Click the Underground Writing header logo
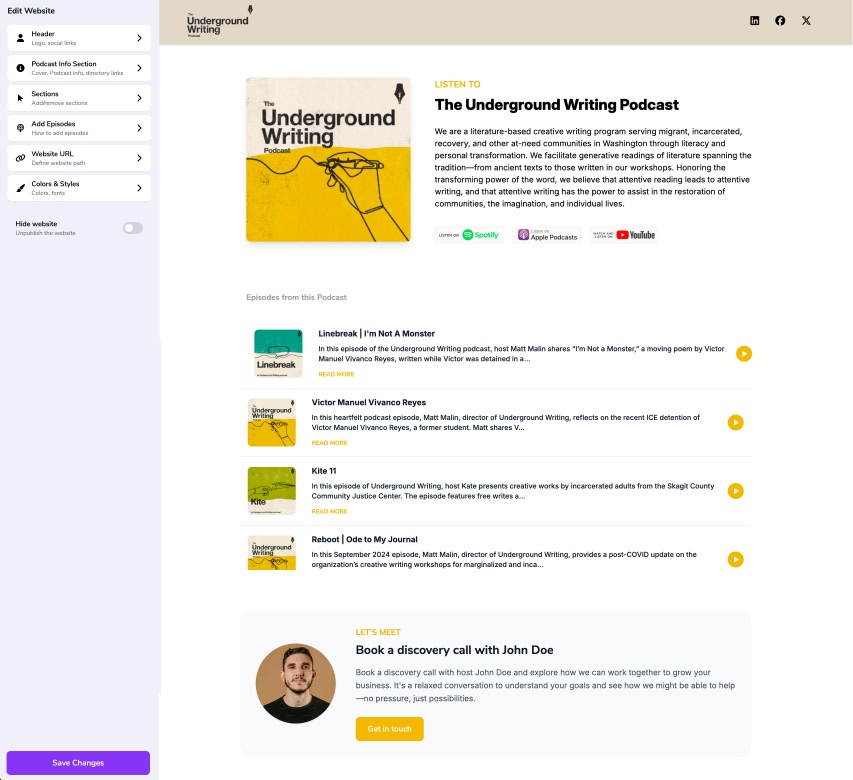This screenshot has width=853, height=780. [220, 21]
